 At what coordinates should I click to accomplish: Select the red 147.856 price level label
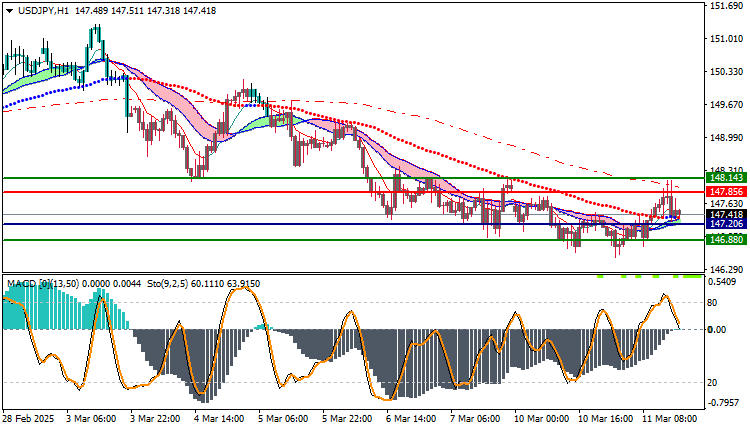727,192
